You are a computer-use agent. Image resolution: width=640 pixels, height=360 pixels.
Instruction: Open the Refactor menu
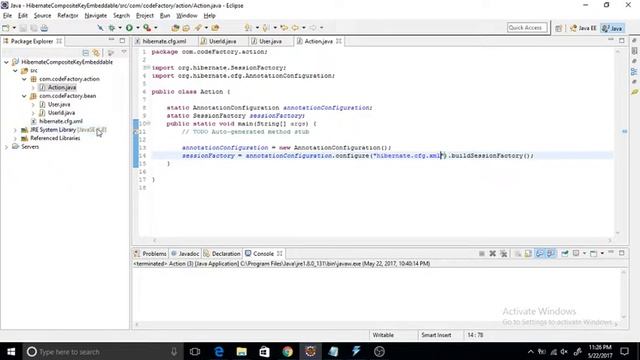coord(68,16)
